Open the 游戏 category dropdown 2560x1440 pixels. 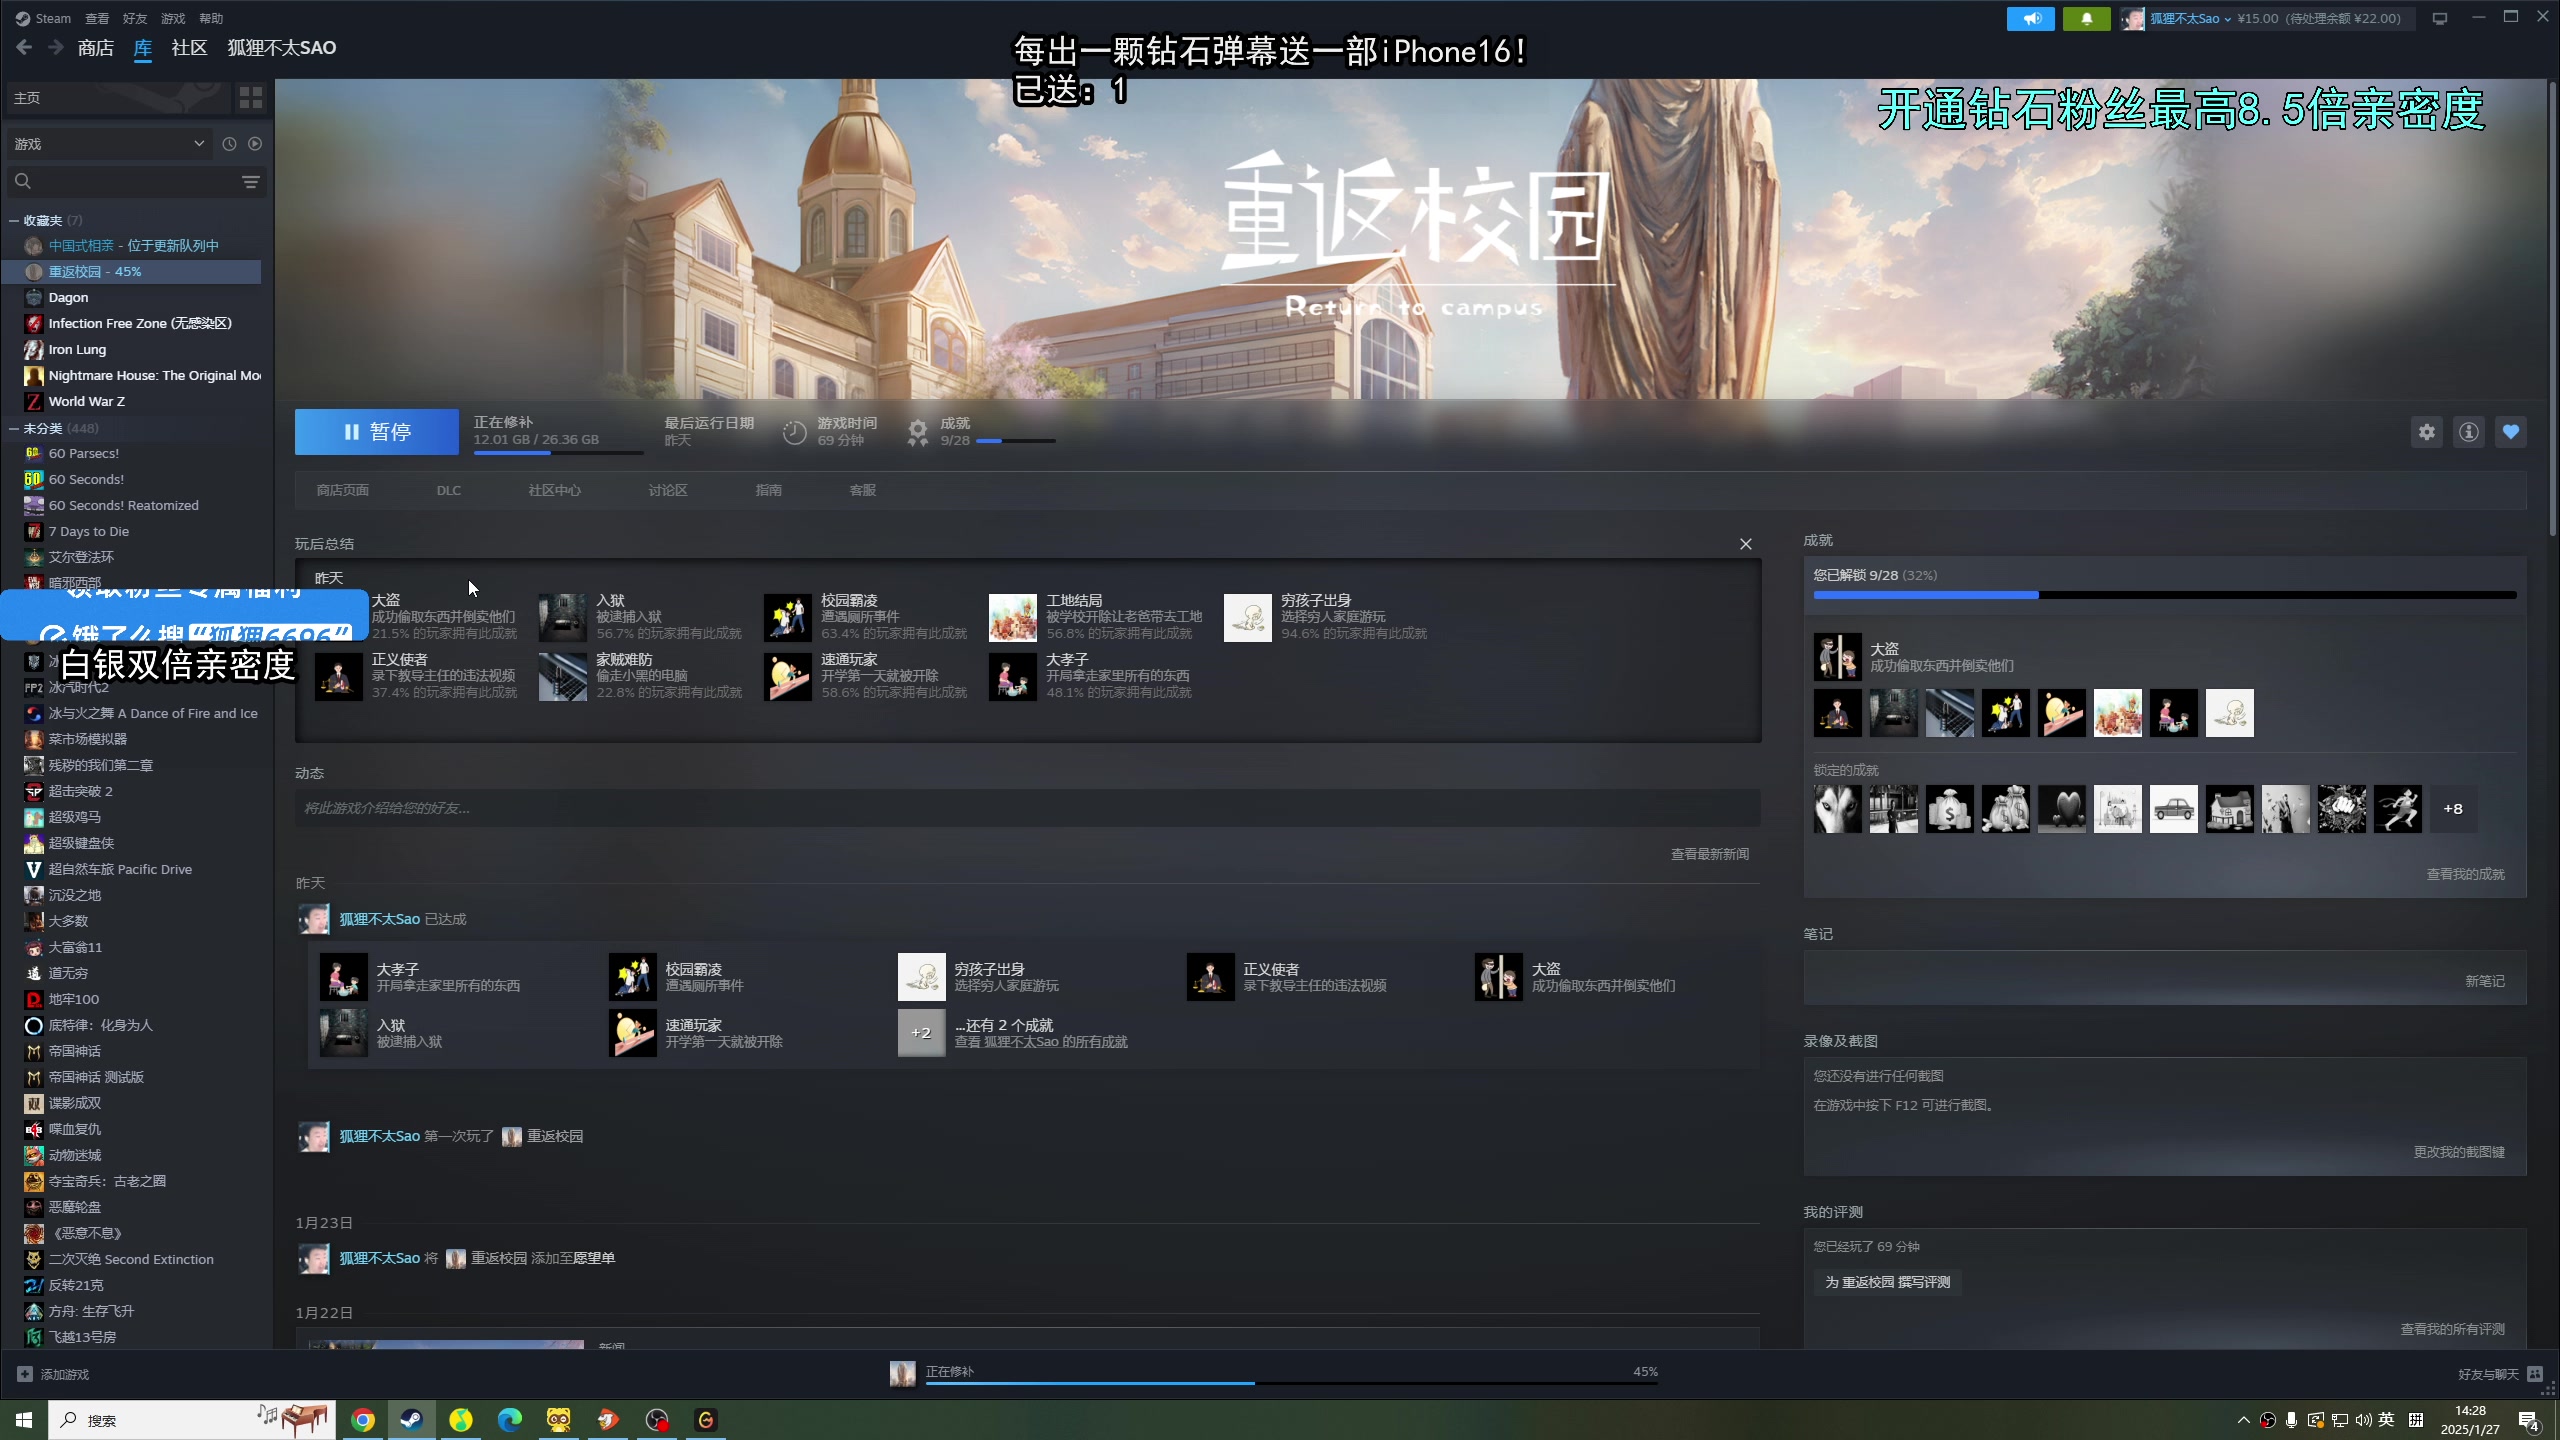pyautogui.click(x=108, y=144)
